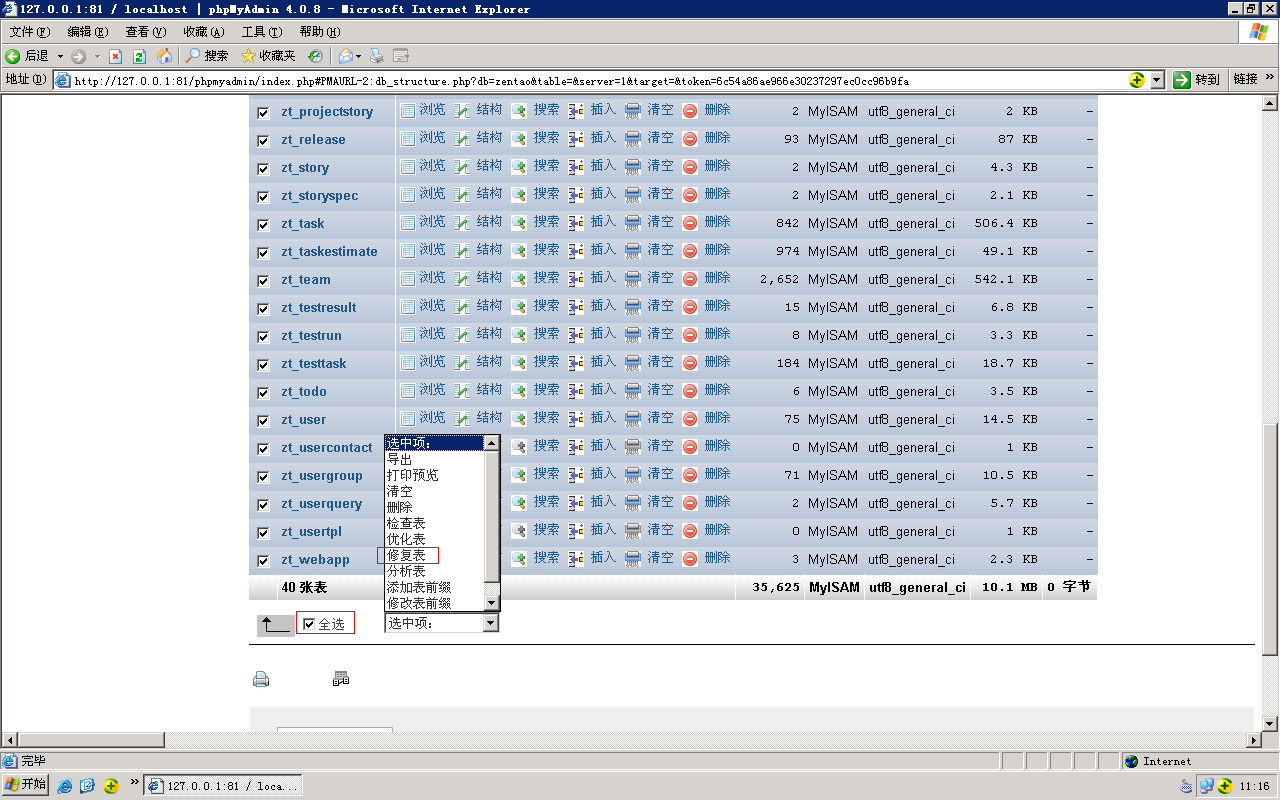Click delete icon in zt_story row
Image resolution: width=1280 pixels, height=800 pixels.
click(x=690, y=166)
